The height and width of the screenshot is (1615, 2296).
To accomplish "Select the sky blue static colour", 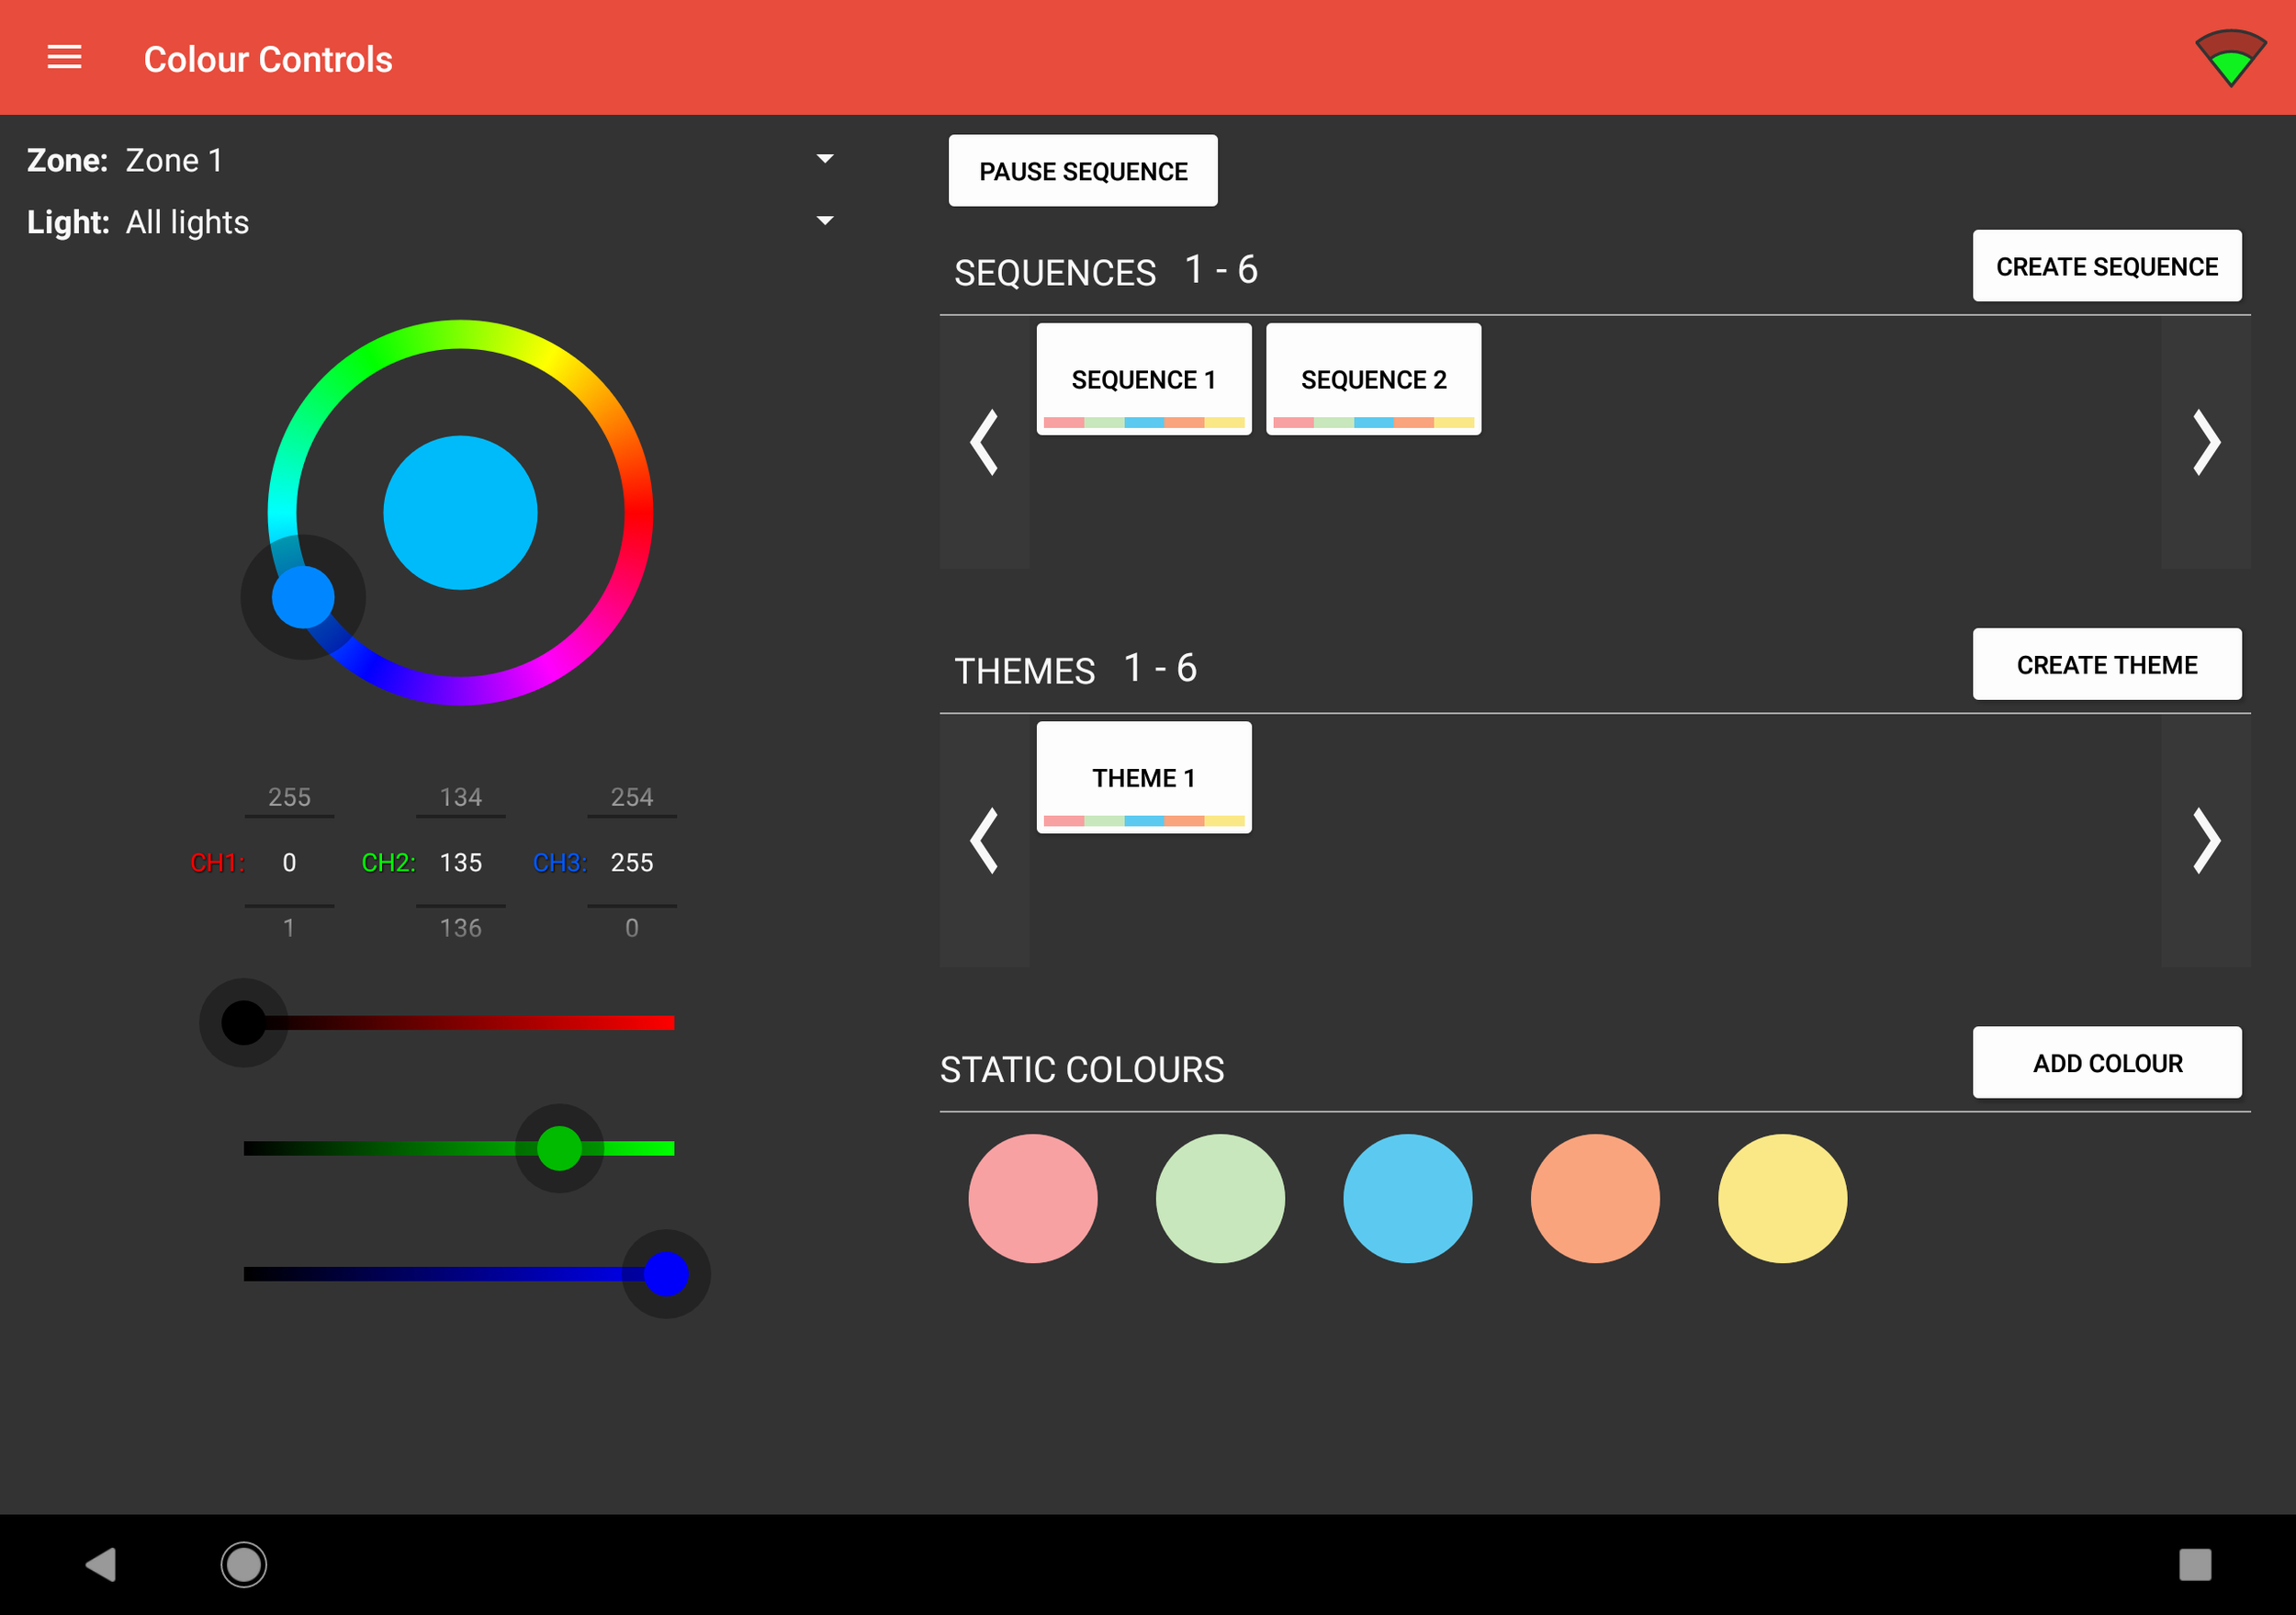I will [1407, 1198].
